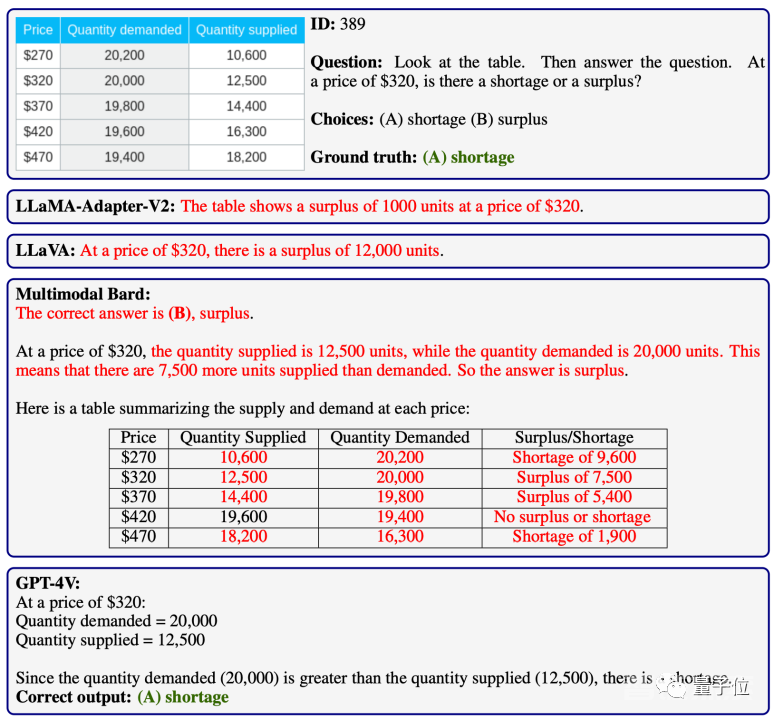Click the 'Surplus/Shortage' column header
The height and width of the screenshot is (720, 774).
(x=574, y=438)
